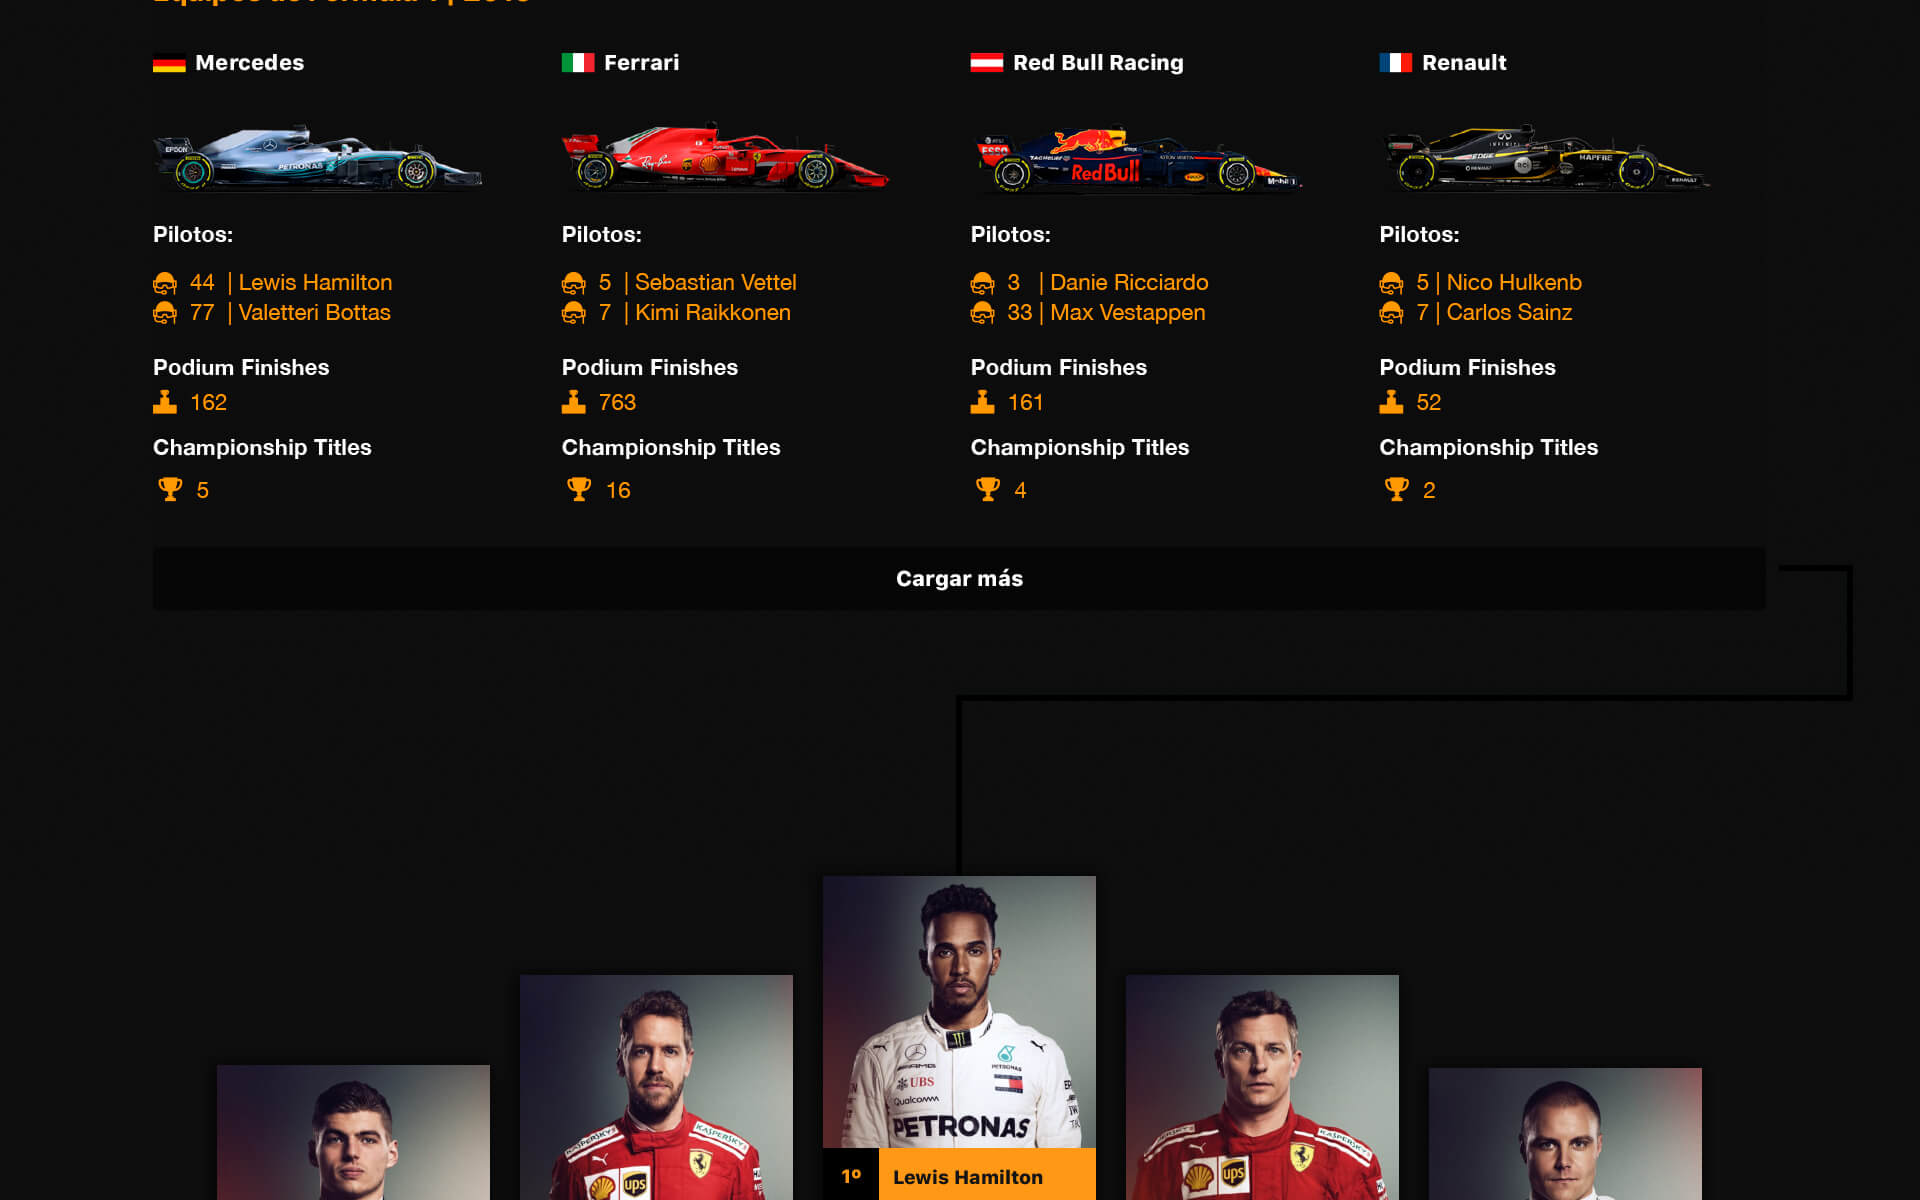Screen dimensions: 1920x1200
Task: Click the Red Bull Racing car image
Action: click(1136, 158)
